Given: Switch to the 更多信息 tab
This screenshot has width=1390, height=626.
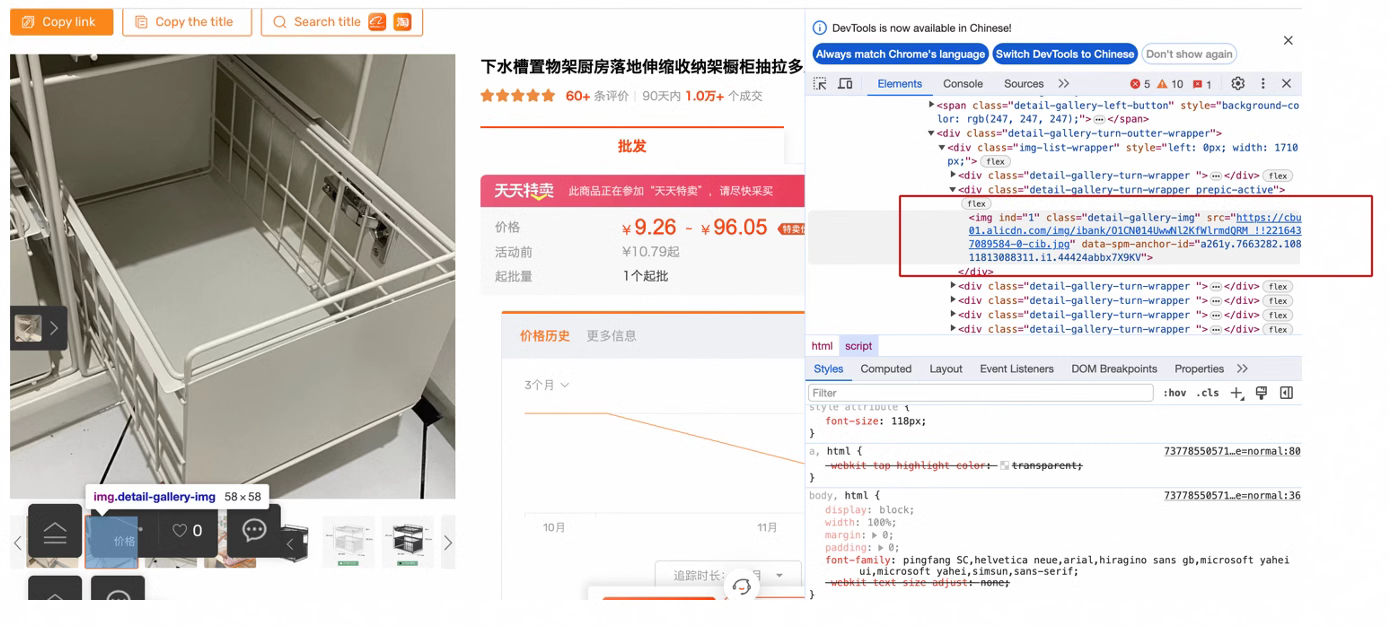Looking at the screenshot, I should point(611,336).
